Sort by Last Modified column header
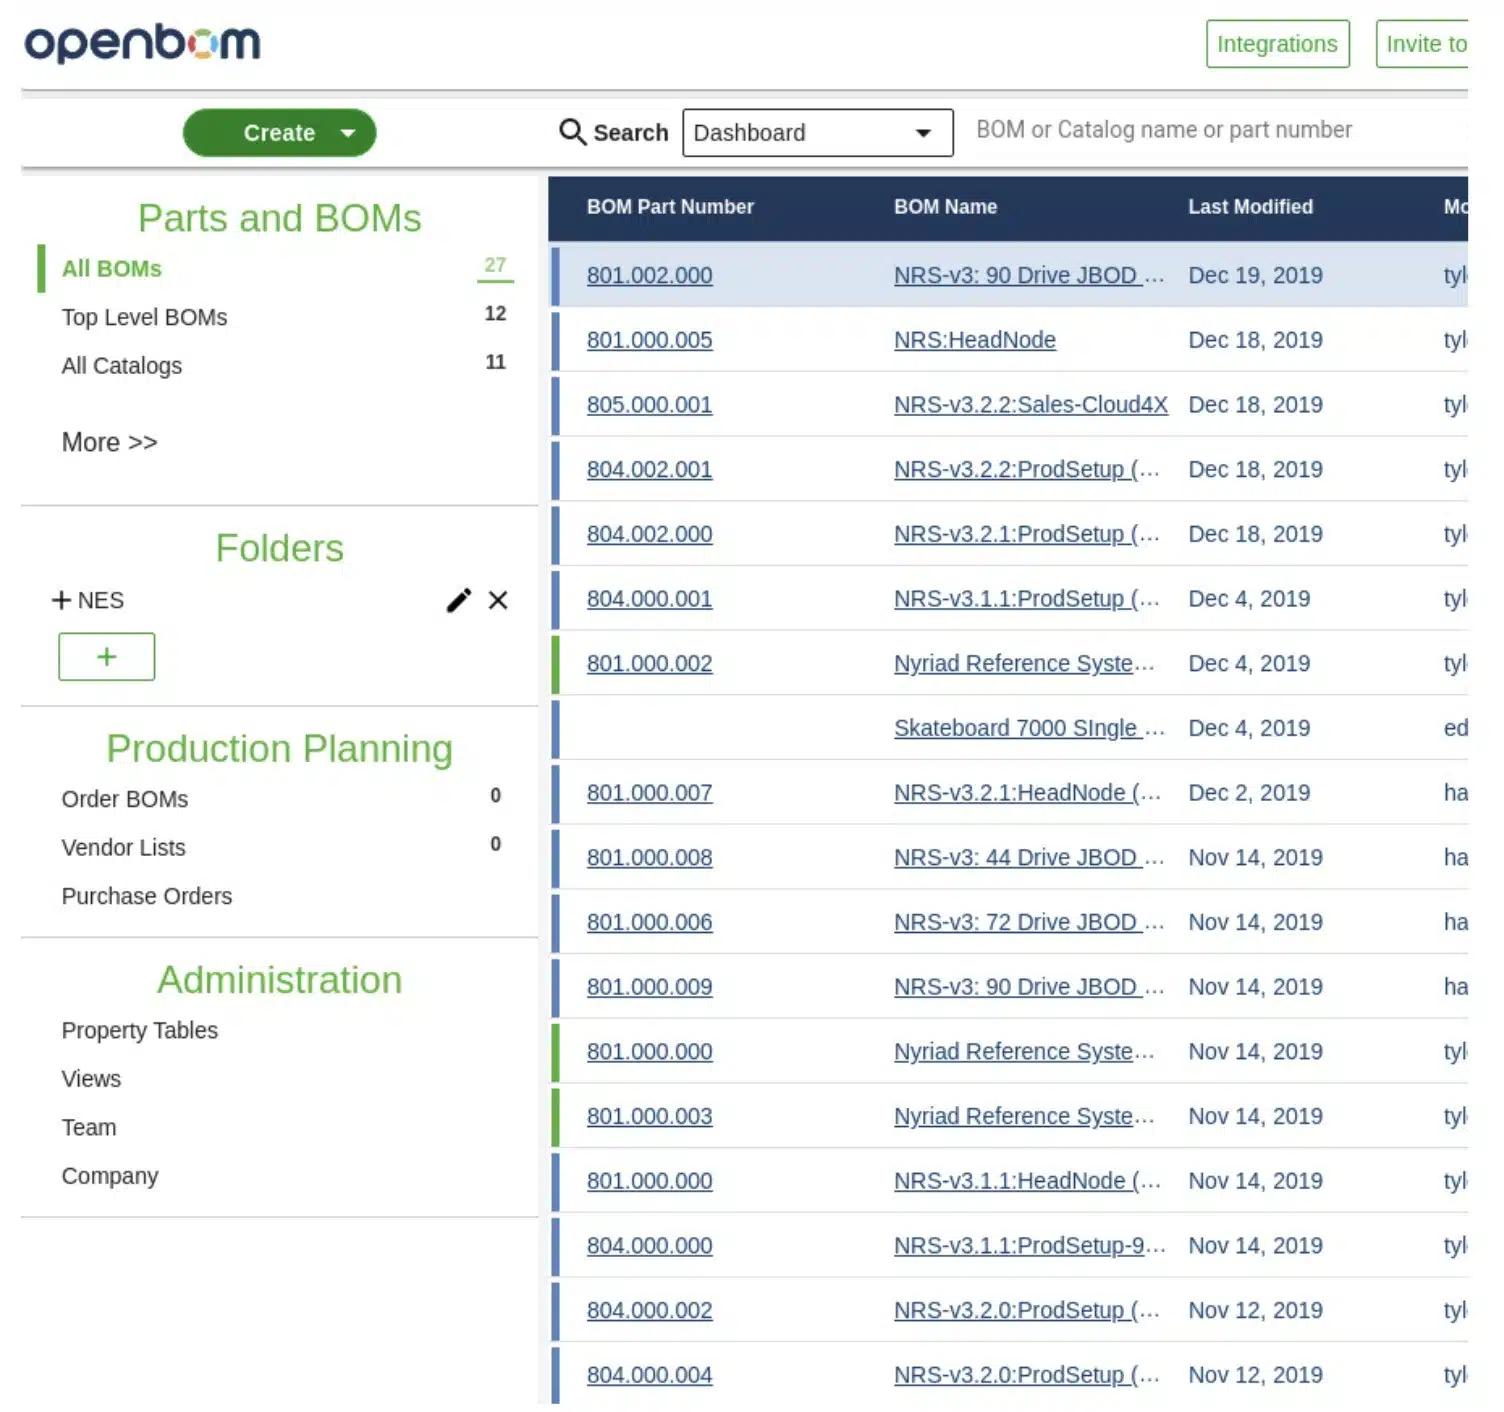This screenshot has width=1504, height=1412. point(1250,207)
